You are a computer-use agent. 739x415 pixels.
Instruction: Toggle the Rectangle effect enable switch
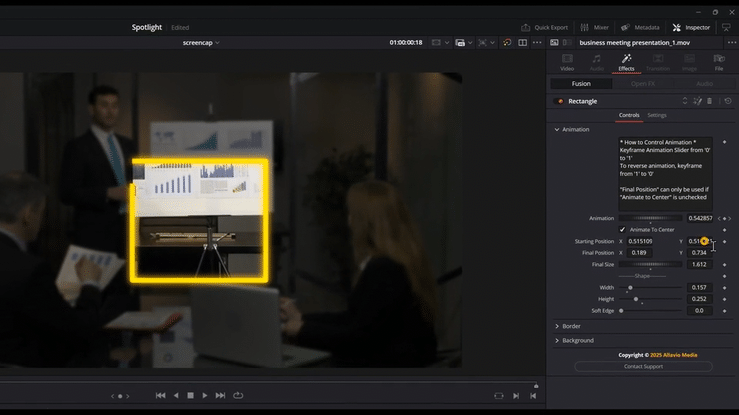[x=560, y=101]
